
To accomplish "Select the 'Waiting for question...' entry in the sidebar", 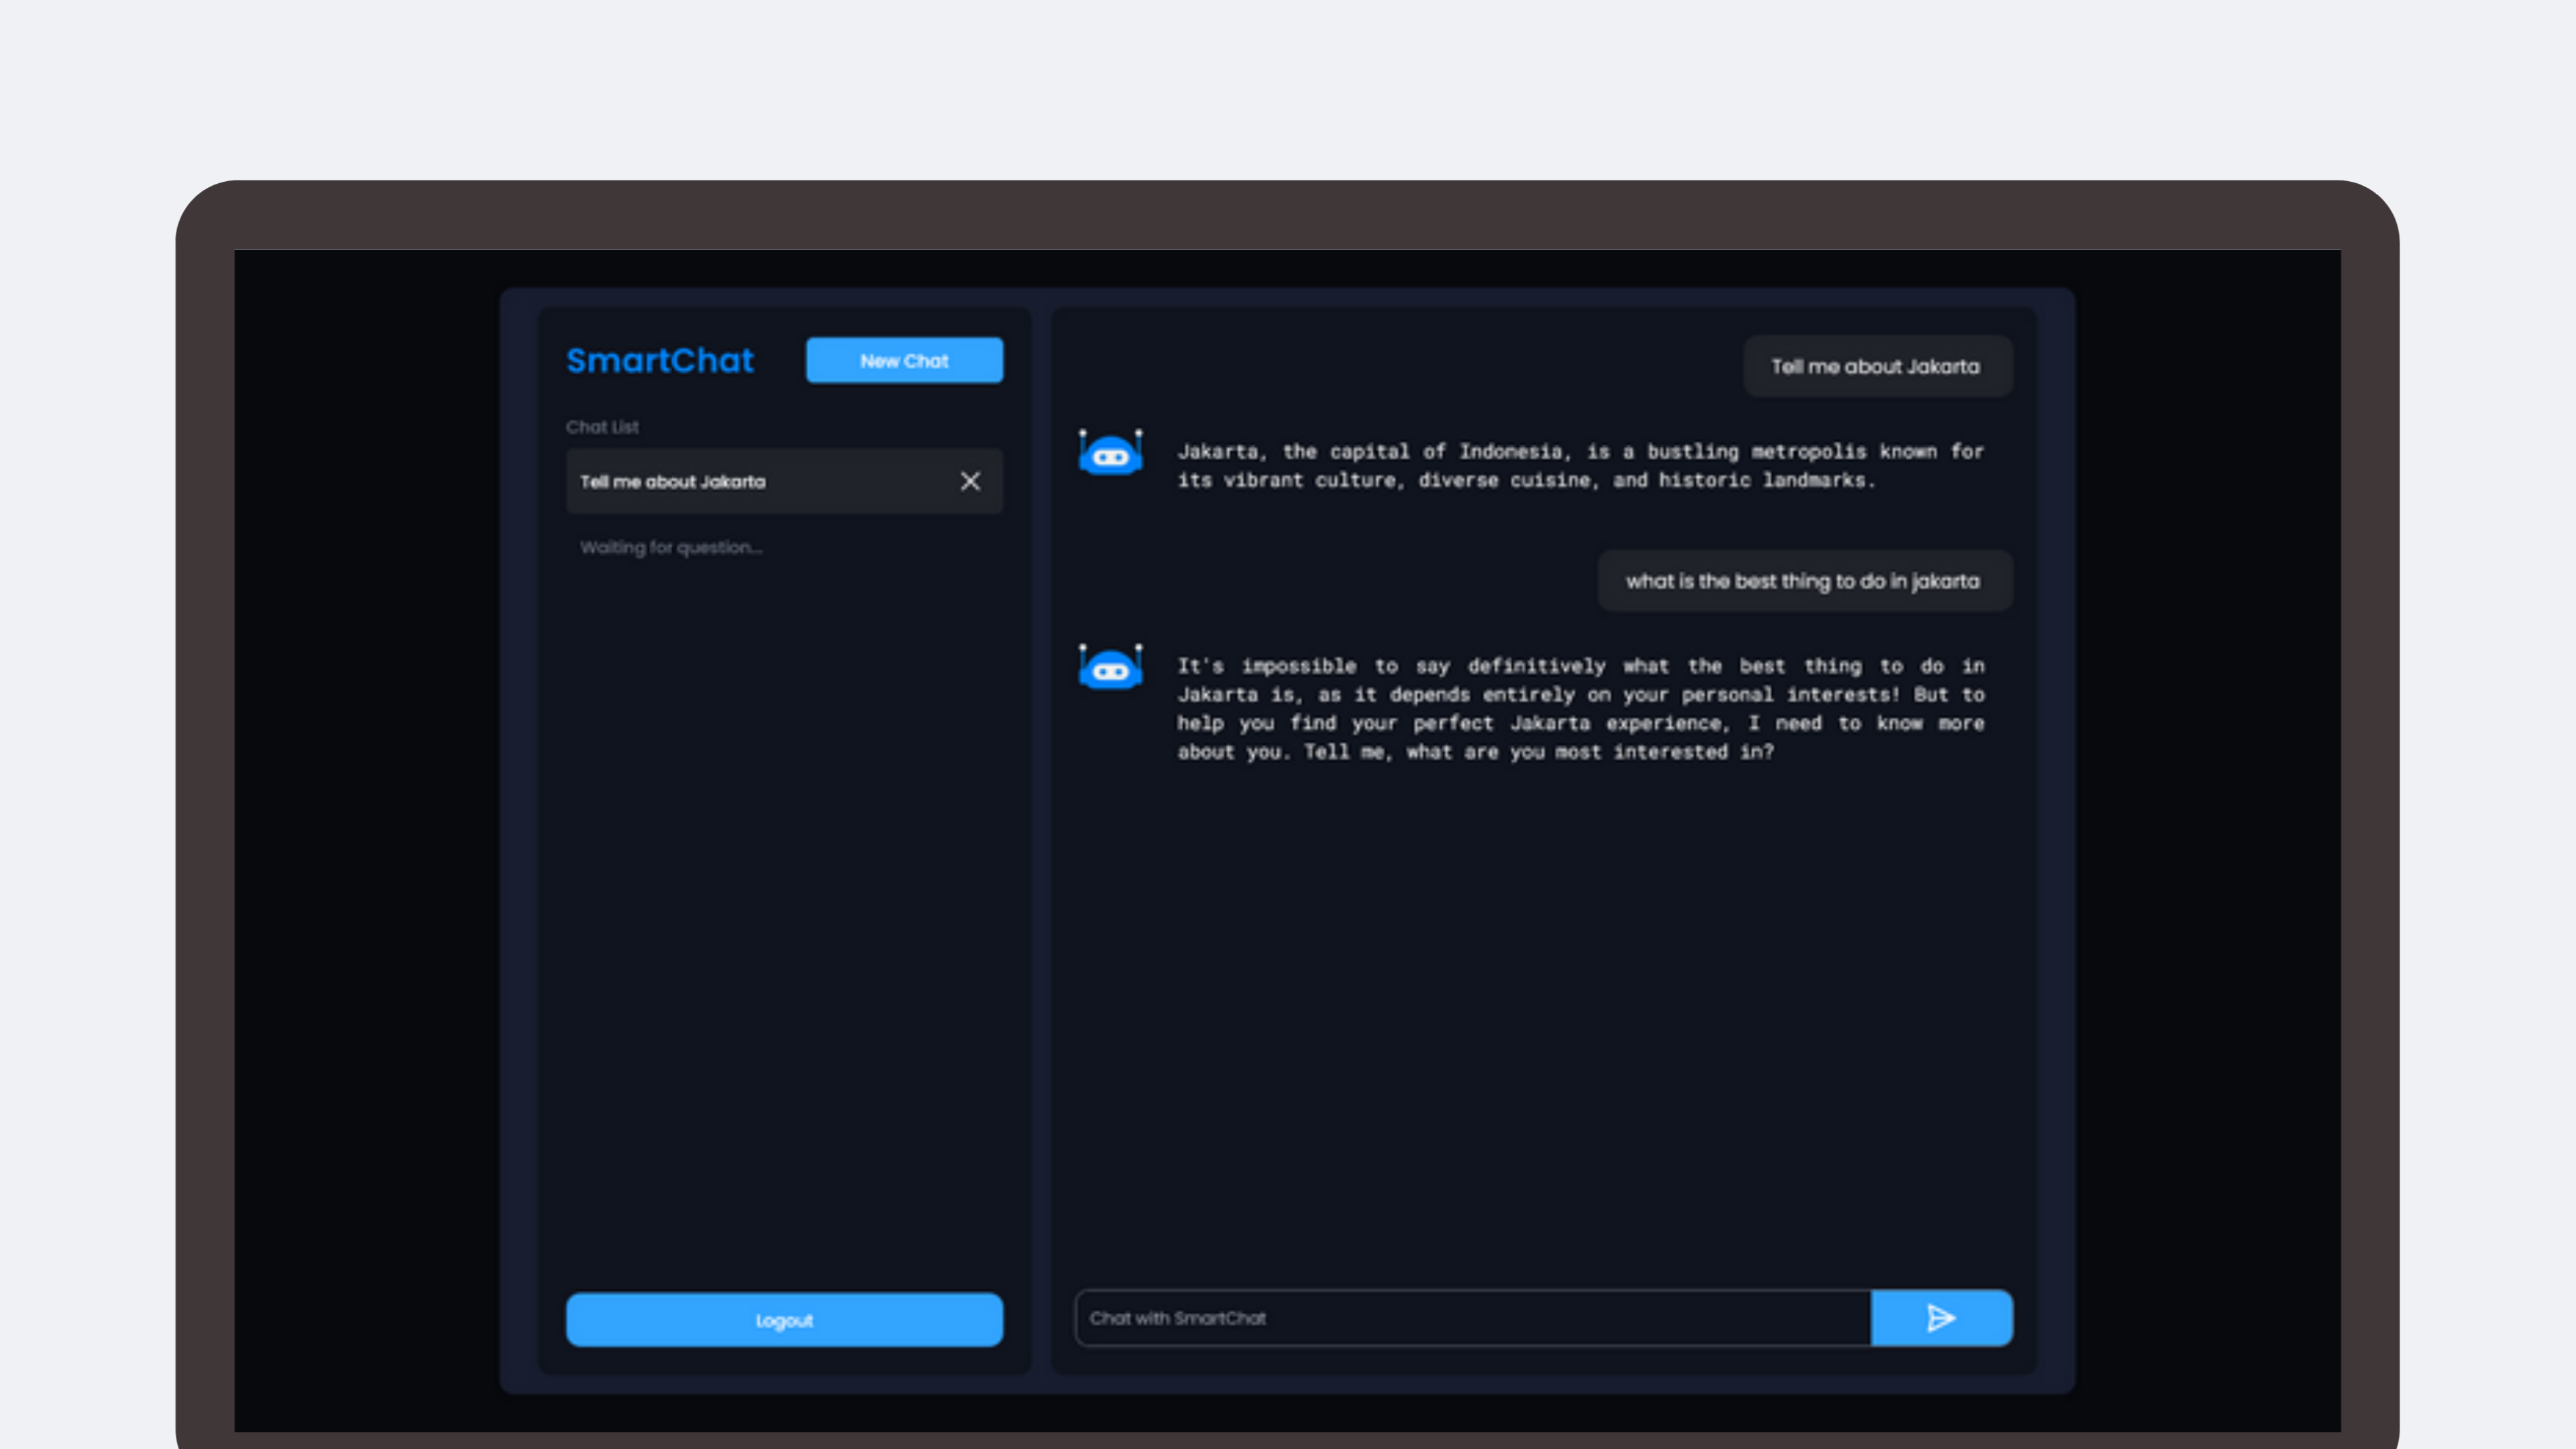I will click(x=671, y=547).
